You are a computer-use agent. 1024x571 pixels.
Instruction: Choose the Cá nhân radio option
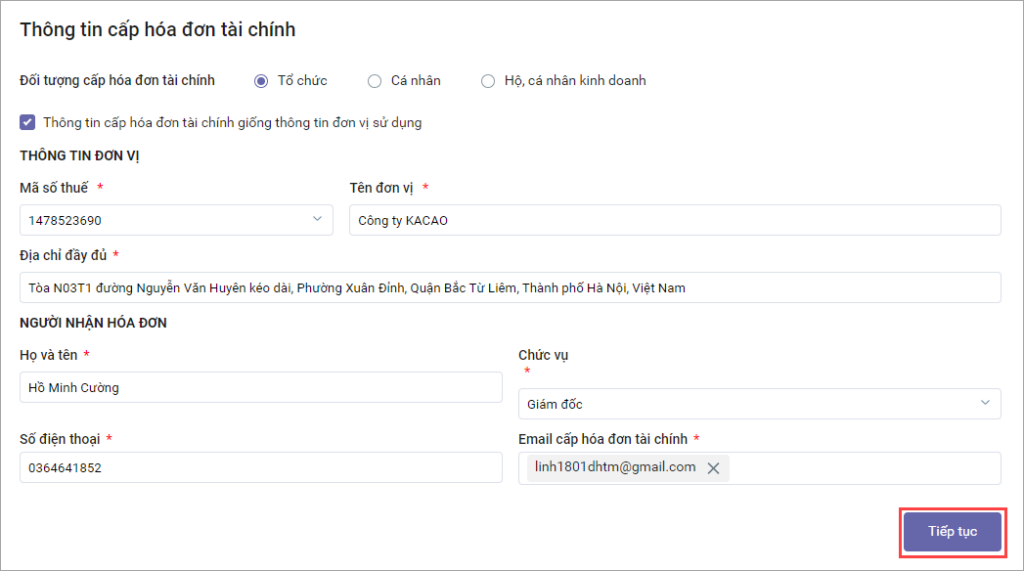tap(374, 81)
